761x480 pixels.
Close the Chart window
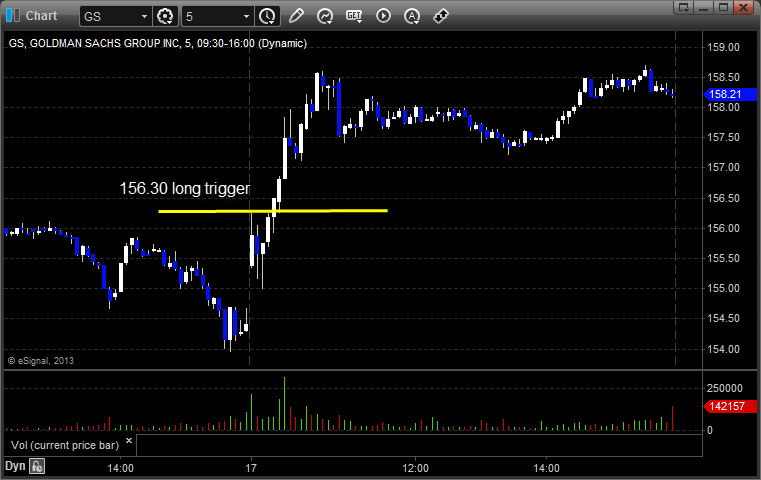point(744,7)
